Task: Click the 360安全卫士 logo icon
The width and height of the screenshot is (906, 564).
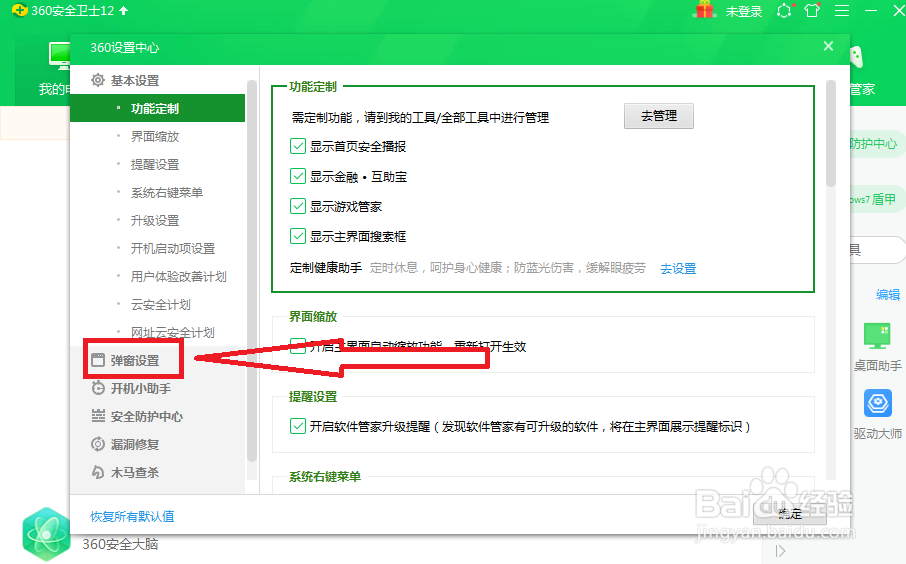Action: coord(19,10)
